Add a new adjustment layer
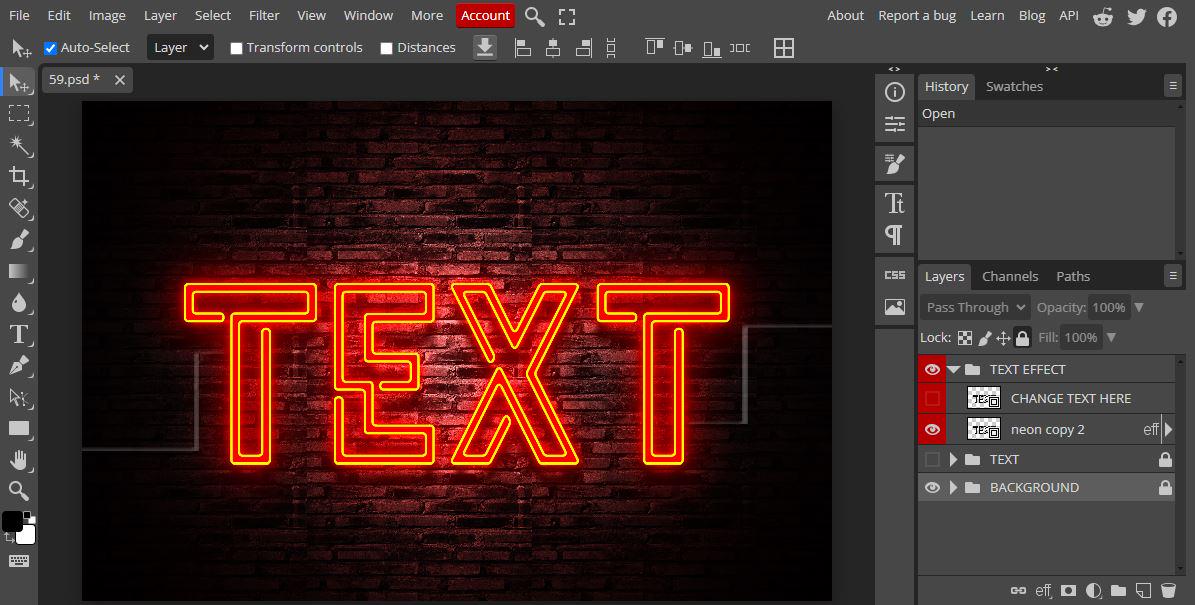Viewport: 1195px width, 605px height. click(x=1093, y=590)
